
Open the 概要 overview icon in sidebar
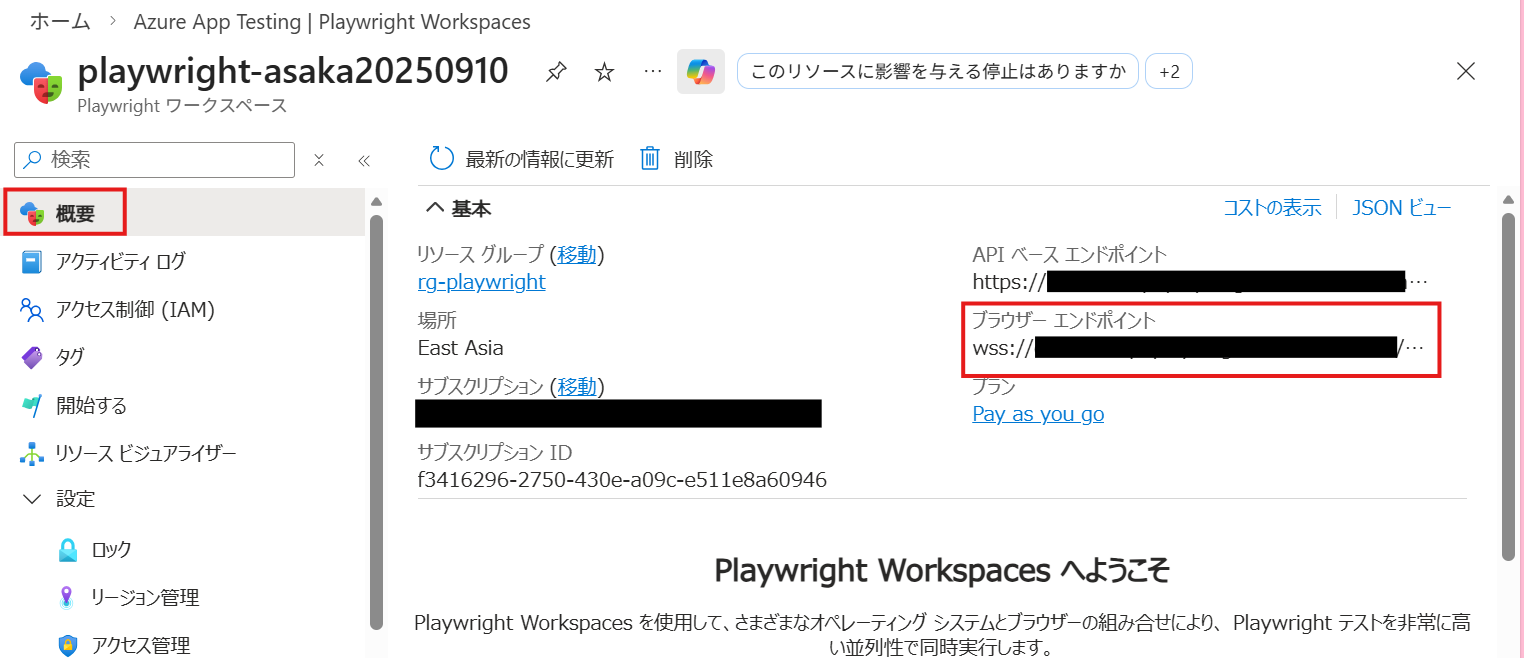(33, 214)
